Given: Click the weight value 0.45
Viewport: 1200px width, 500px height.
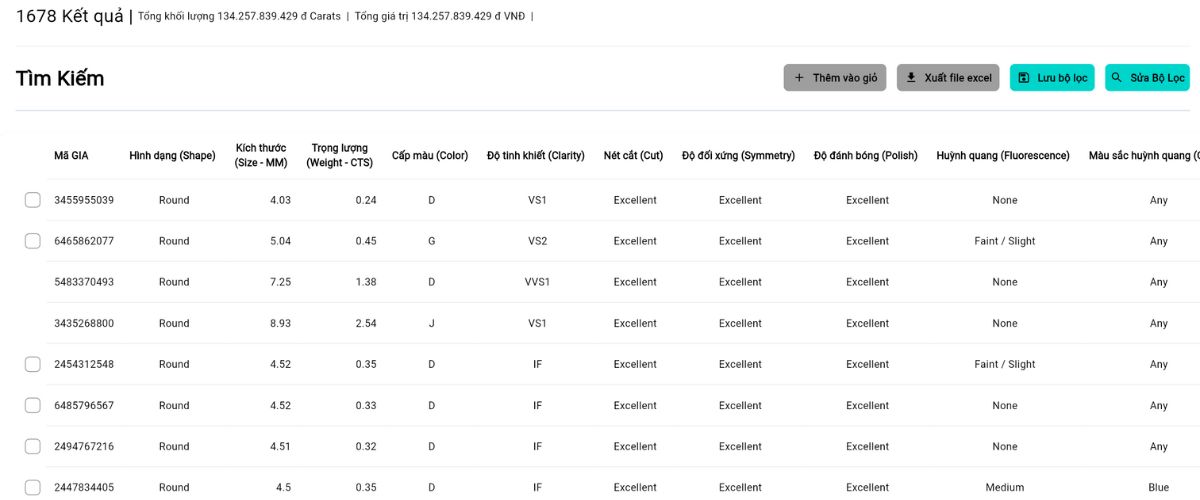Looking at the screenshot, I should pos(366,241).
